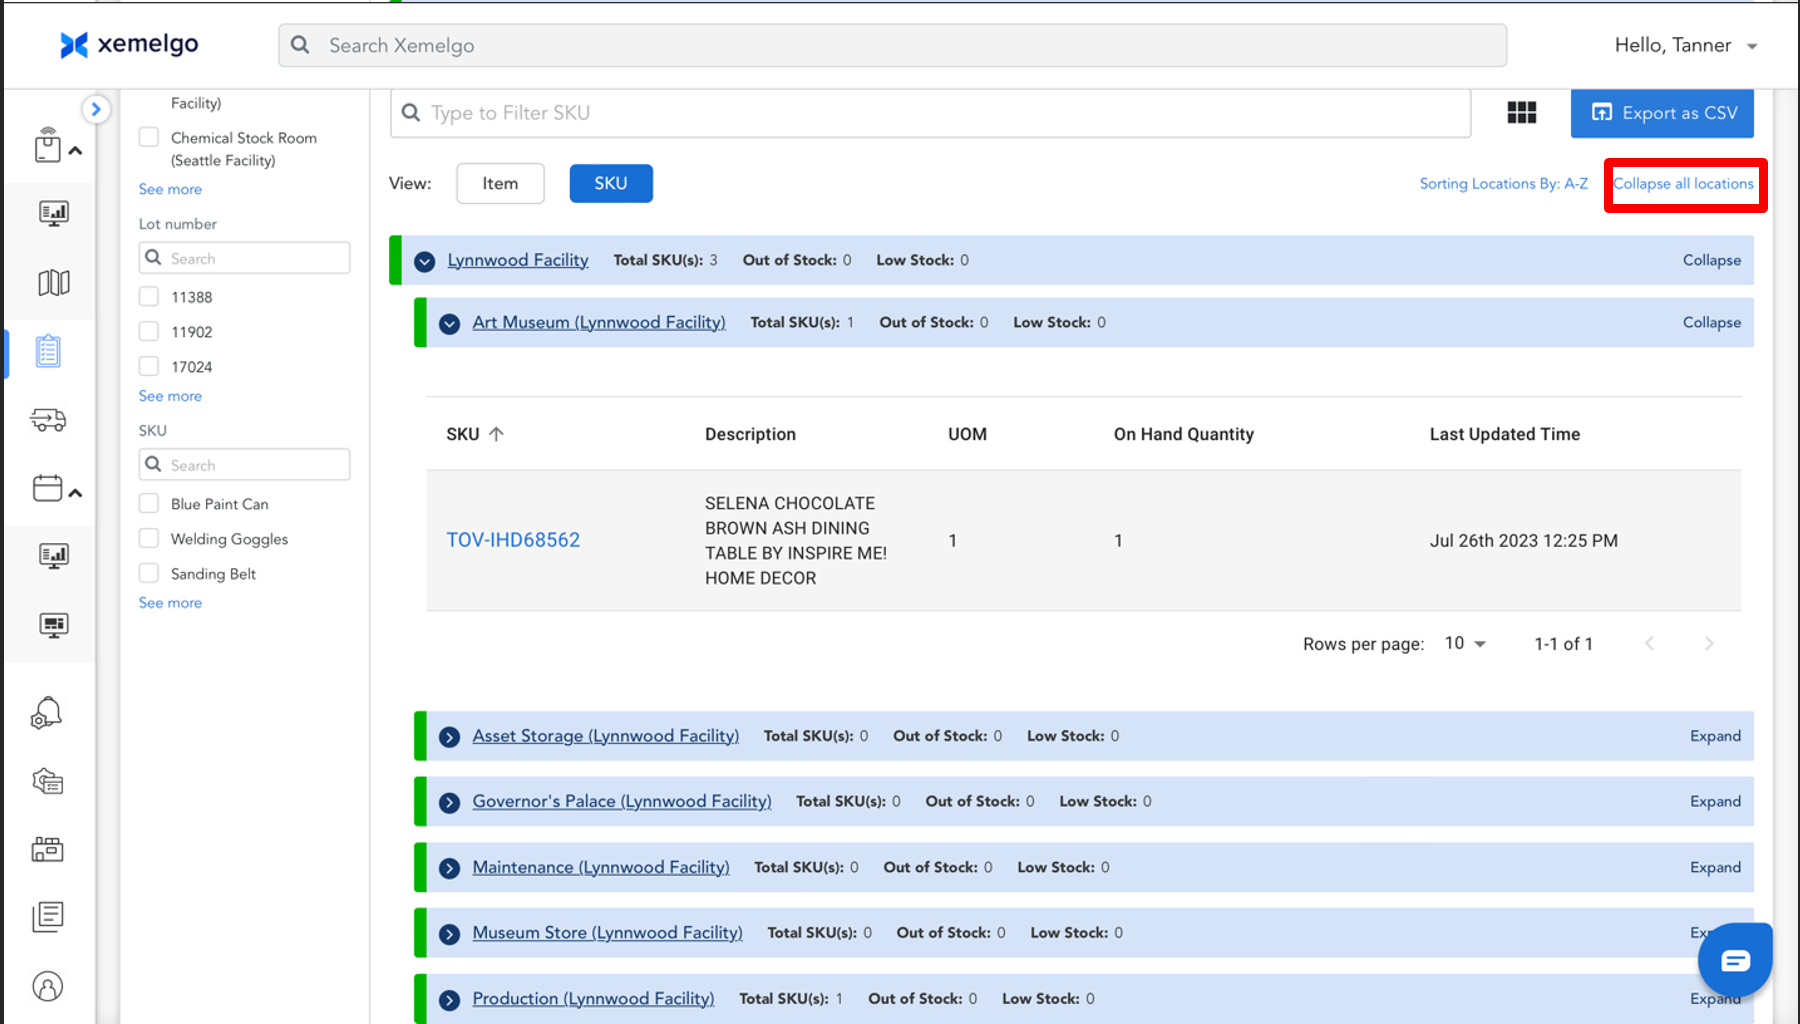Go to next page of SKU table
1800x1024 pixels.
(1709, 644)
